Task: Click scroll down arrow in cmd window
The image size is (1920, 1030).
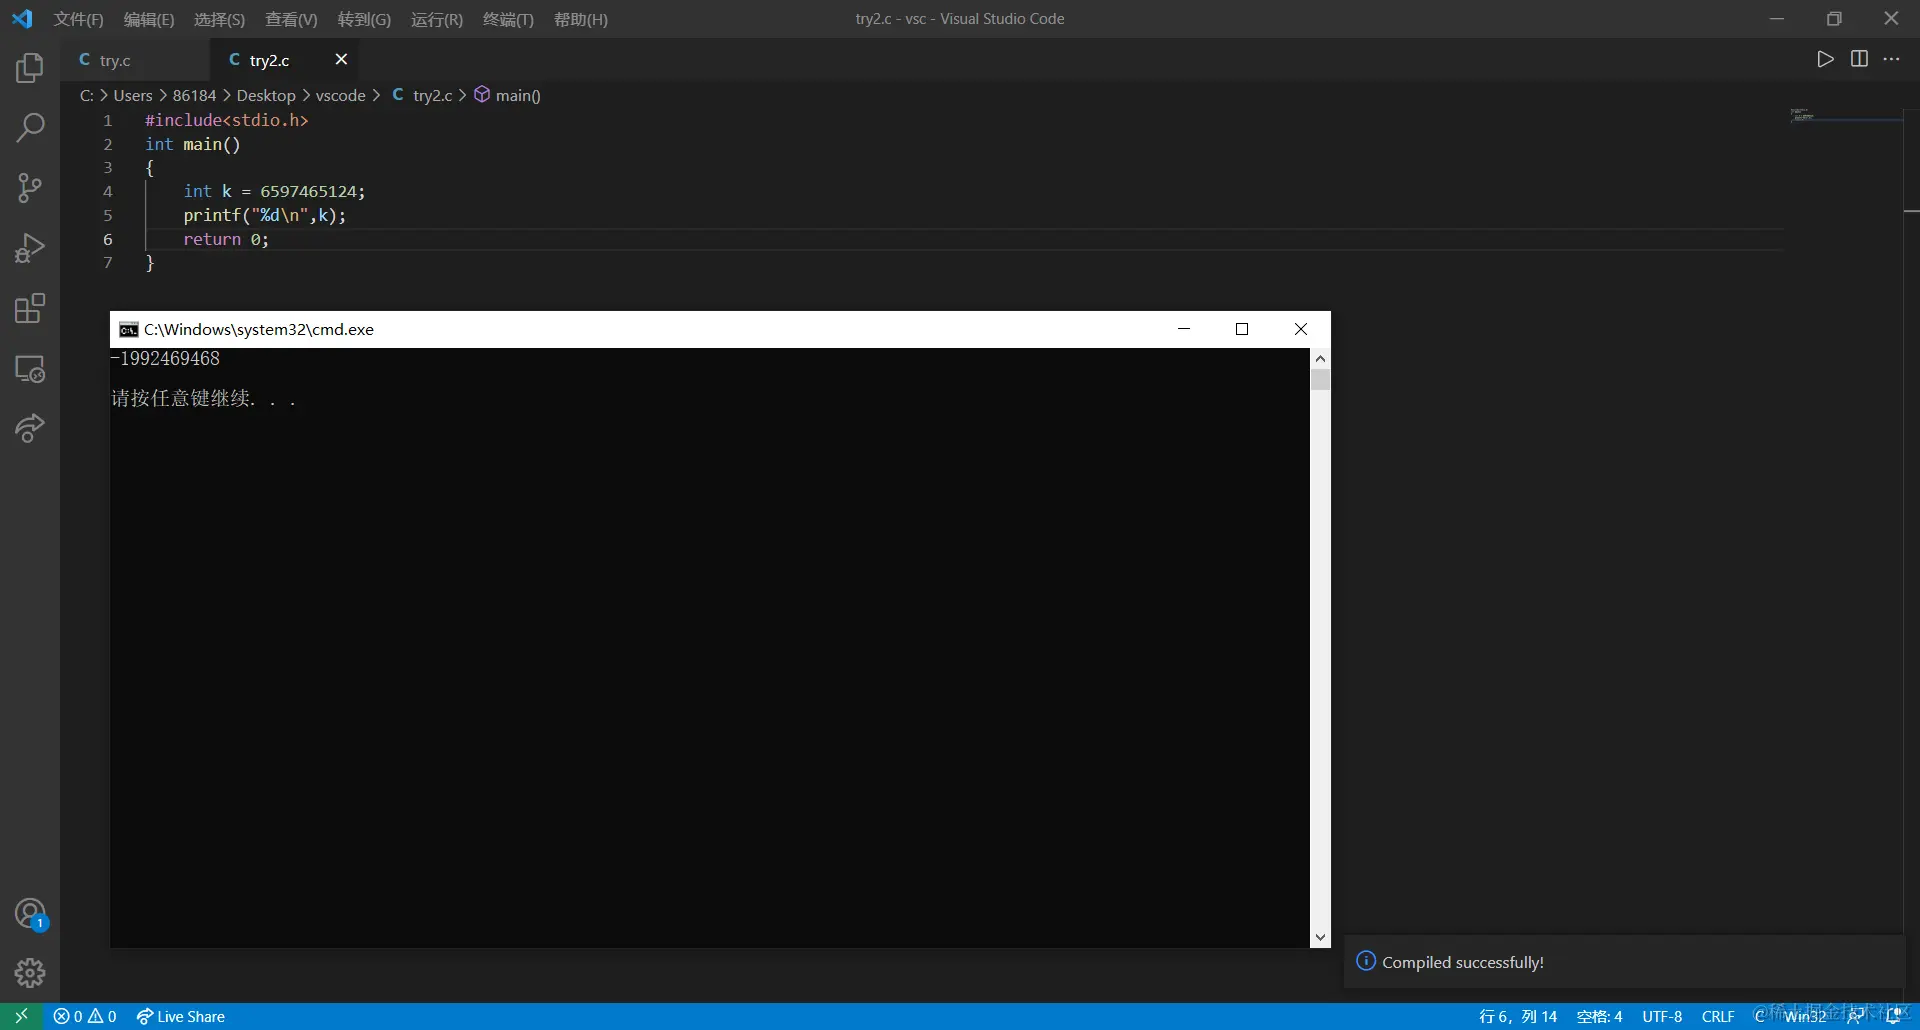Action: 1320,937
